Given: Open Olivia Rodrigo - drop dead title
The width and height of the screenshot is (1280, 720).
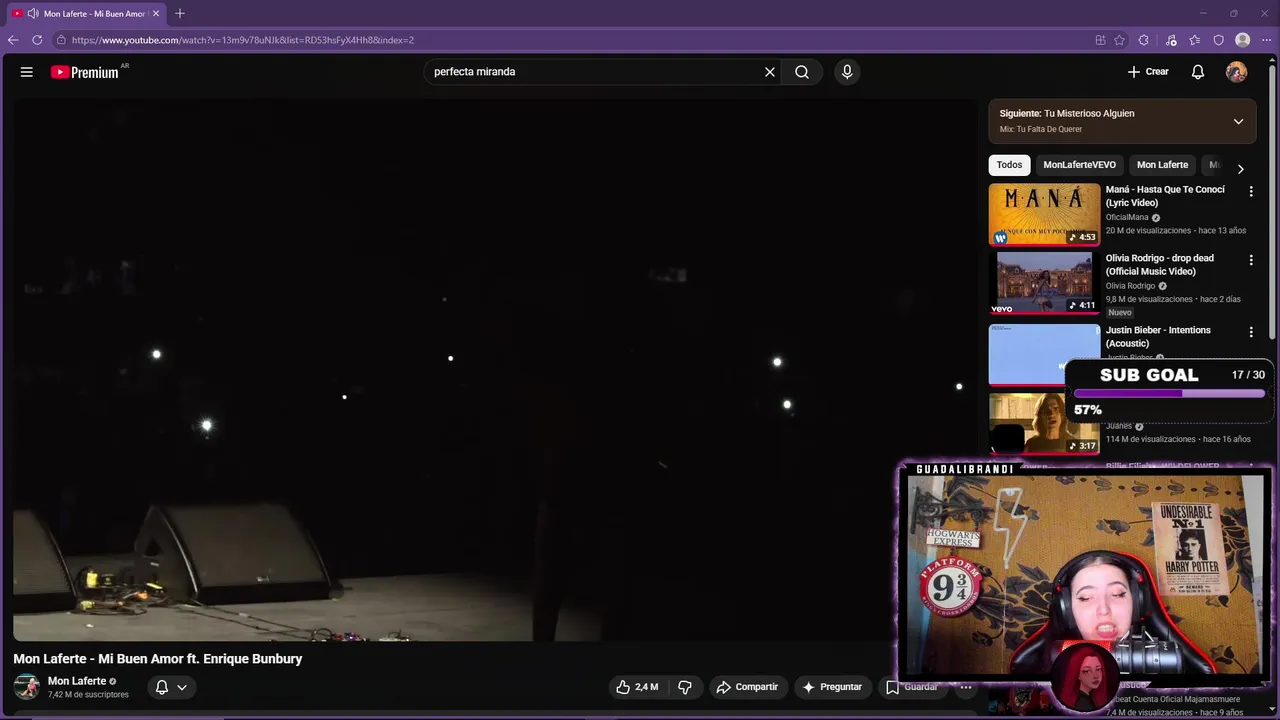Looking at the screenshot, I should tap(1160, 265).
